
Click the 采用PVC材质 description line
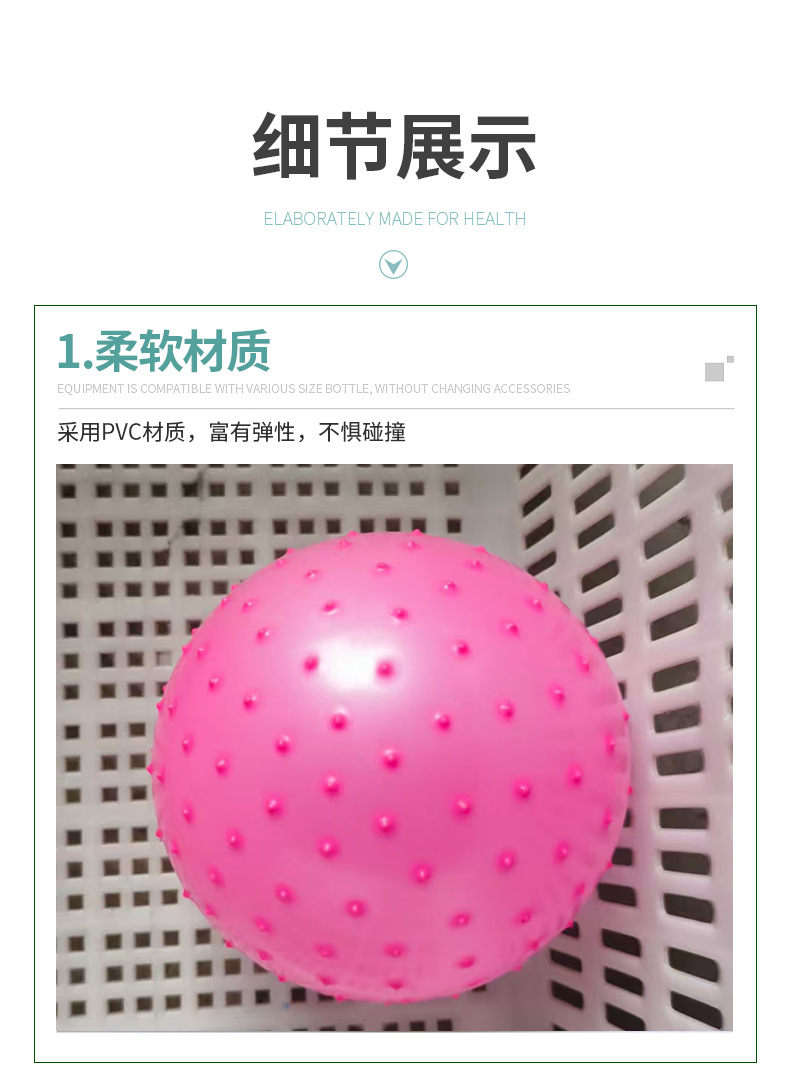tap(231, 432)
